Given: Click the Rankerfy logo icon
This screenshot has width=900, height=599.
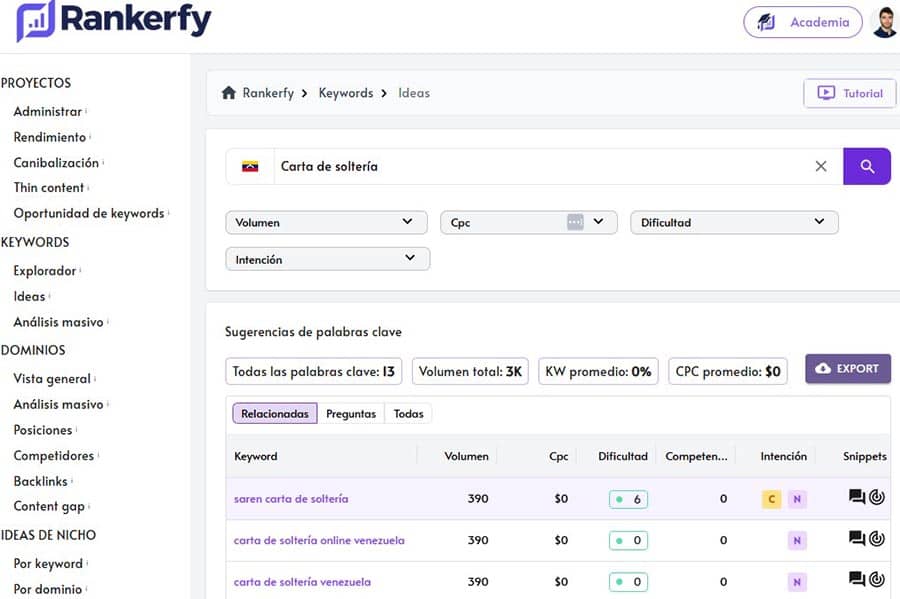Looking at the screenshot, I should pyautogui.click(x=36, y=21).
